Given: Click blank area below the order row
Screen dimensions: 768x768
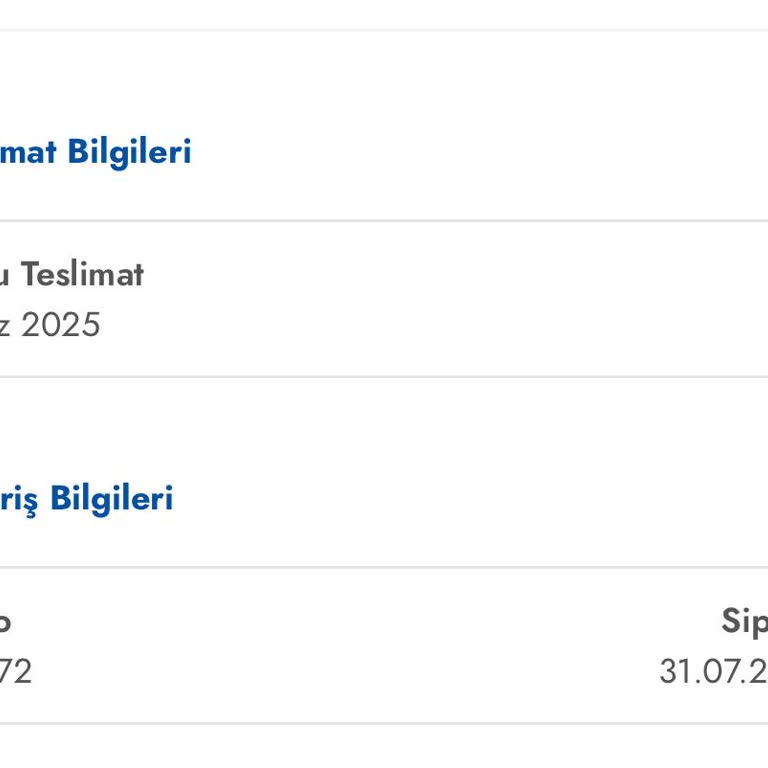Looking at the screenshot, I should 384,748.
